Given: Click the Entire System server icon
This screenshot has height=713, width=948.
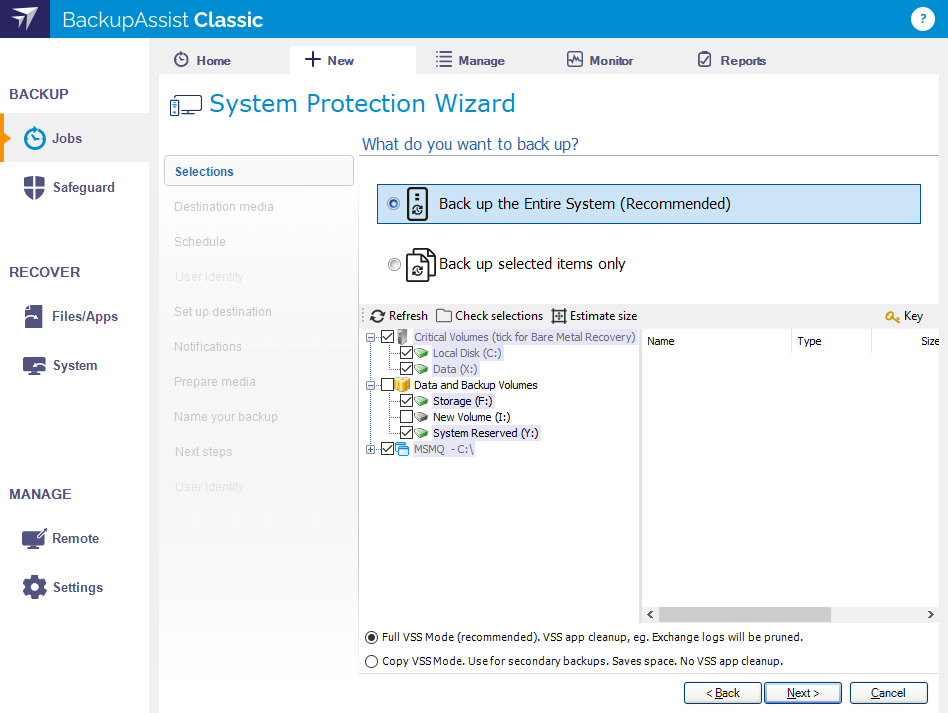Looking at the screenshot, I should [417, 204].
